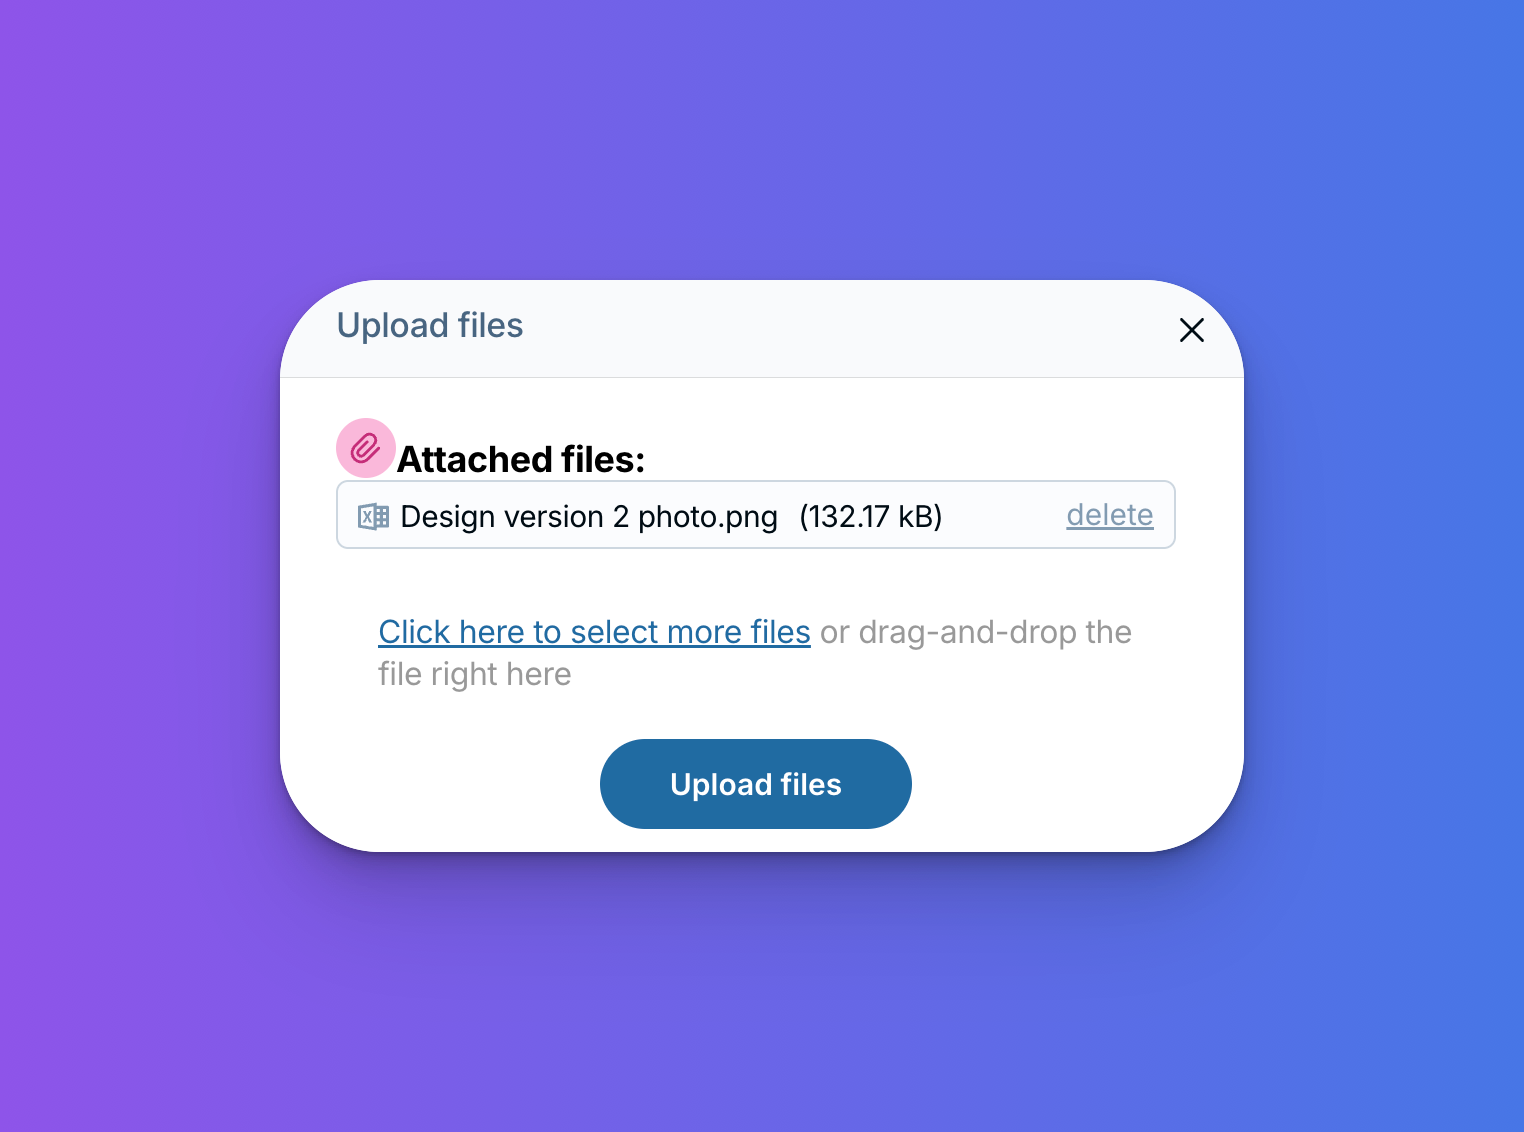The width and height of the screenshot is (1524, 1132).
Task: Close the Upload files dialog
Action: [x=1191, y=330]
